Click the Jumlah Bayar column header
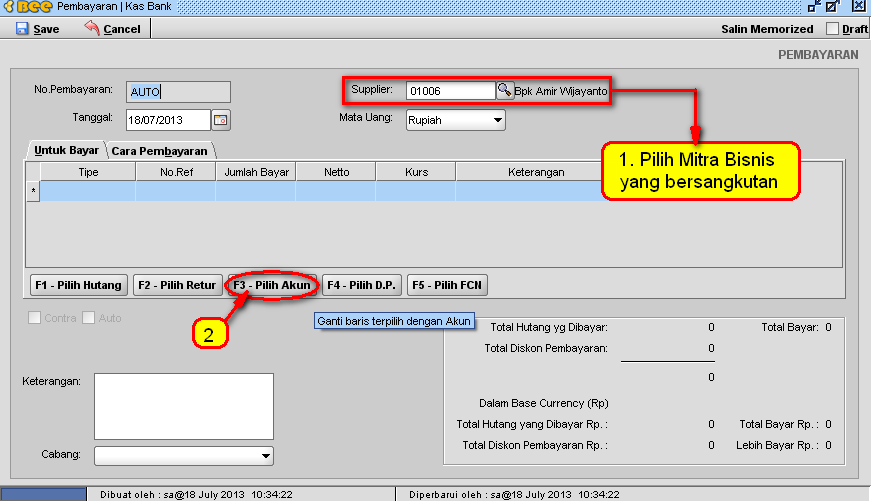Image resolution: width=871 pixels, height=503 pixels. [256, 172]
